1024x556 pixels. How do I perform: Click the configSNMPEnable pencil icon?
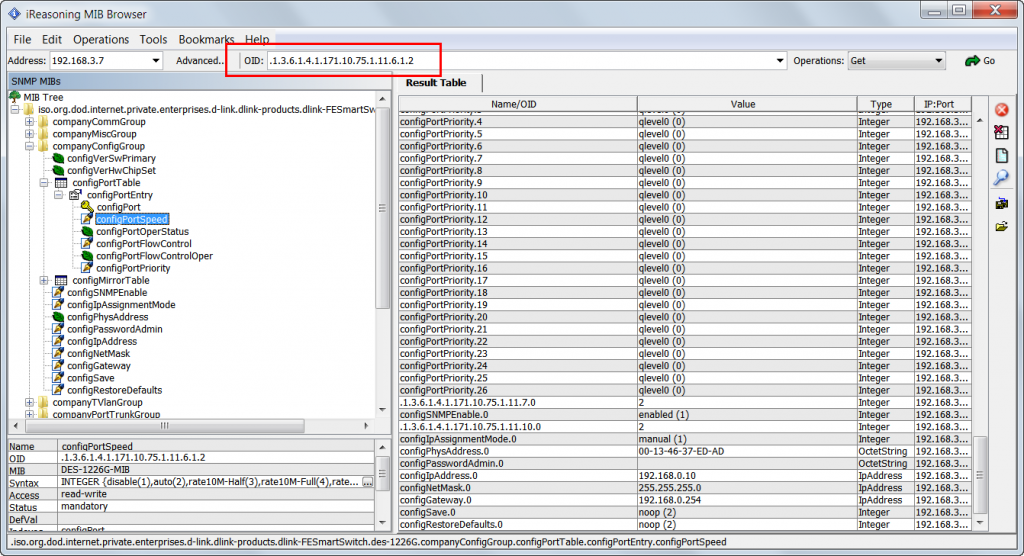(58, 293)
